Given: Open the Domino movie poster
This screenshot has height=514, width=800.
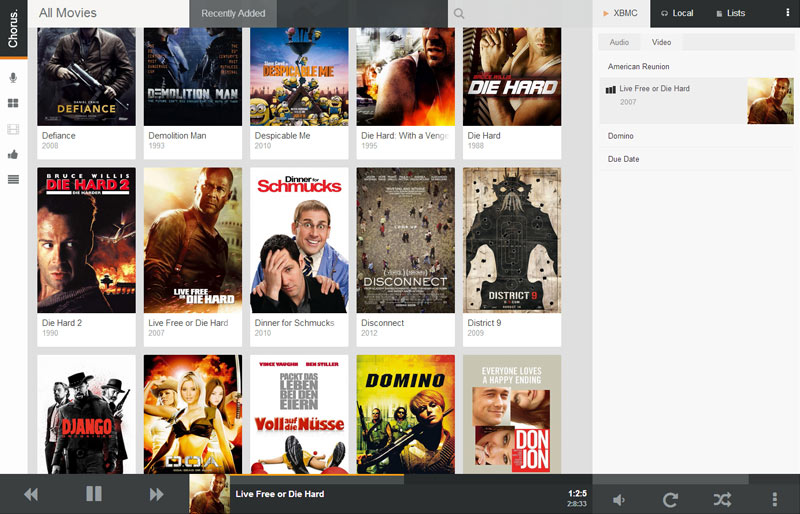Looking at the screenshot, I should click(x=406, y=414).
